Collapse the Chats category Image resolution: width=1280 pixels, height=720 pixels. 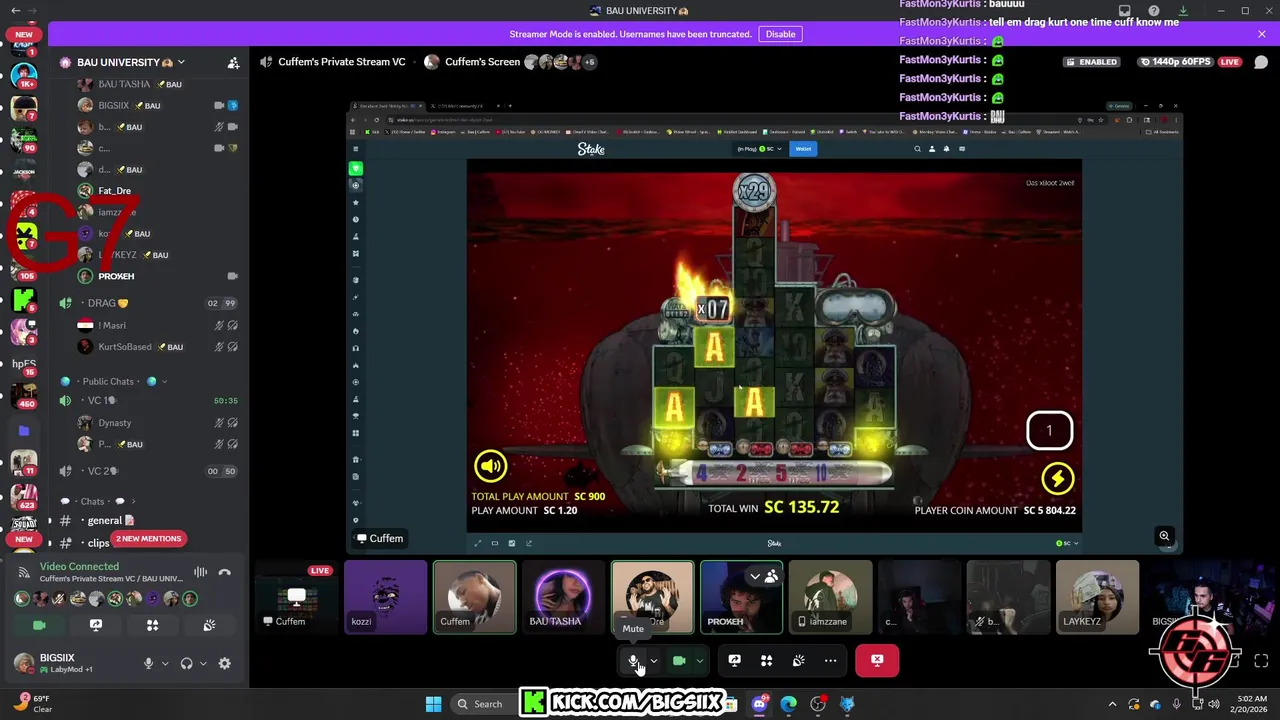[98, 501]
